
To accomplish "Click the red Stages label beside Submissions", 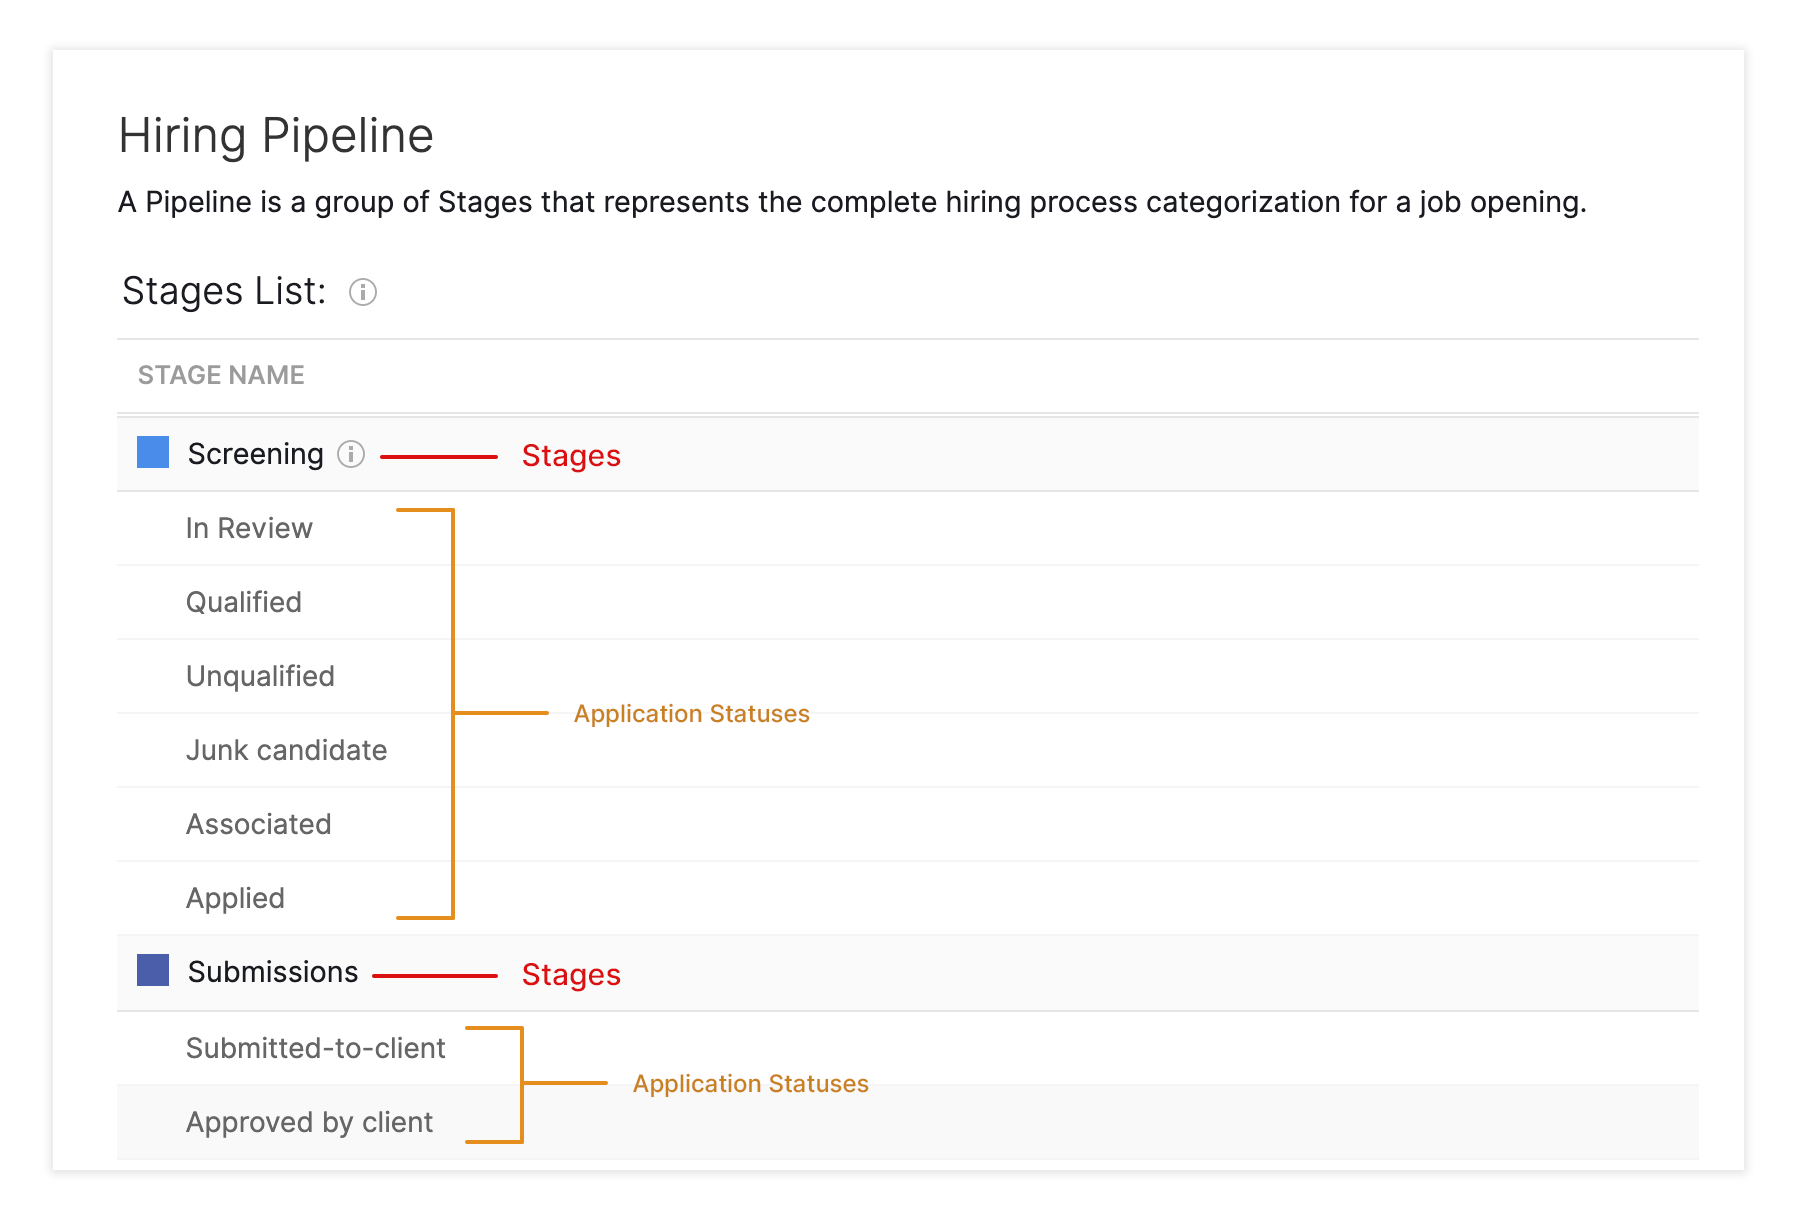I will [571, 975].
